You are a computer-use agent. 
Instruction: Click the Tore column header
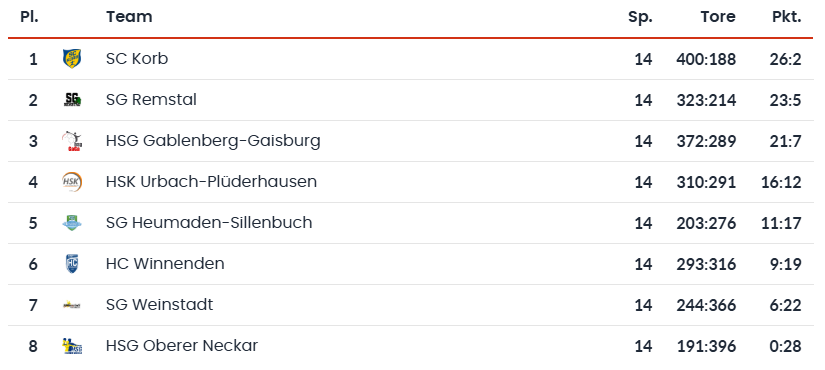[x=718, y=17]
